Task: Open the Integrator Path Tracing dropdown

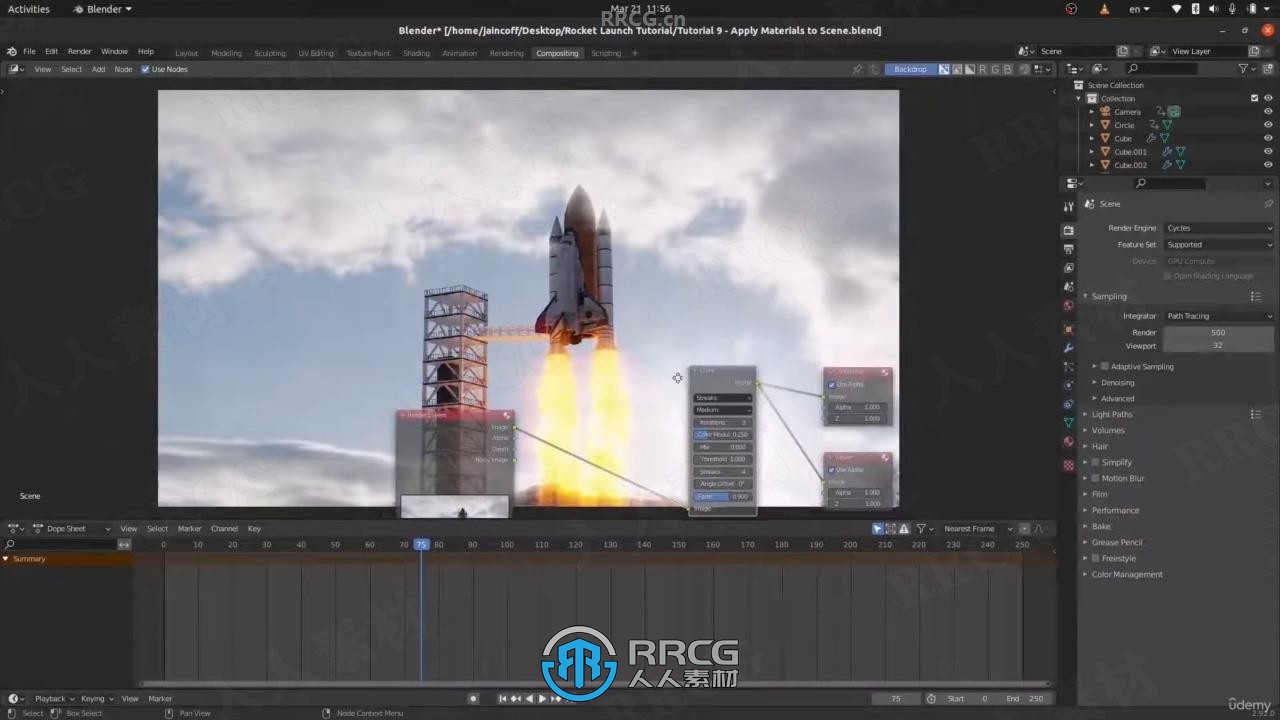Action: click(x=1219, y=316)
